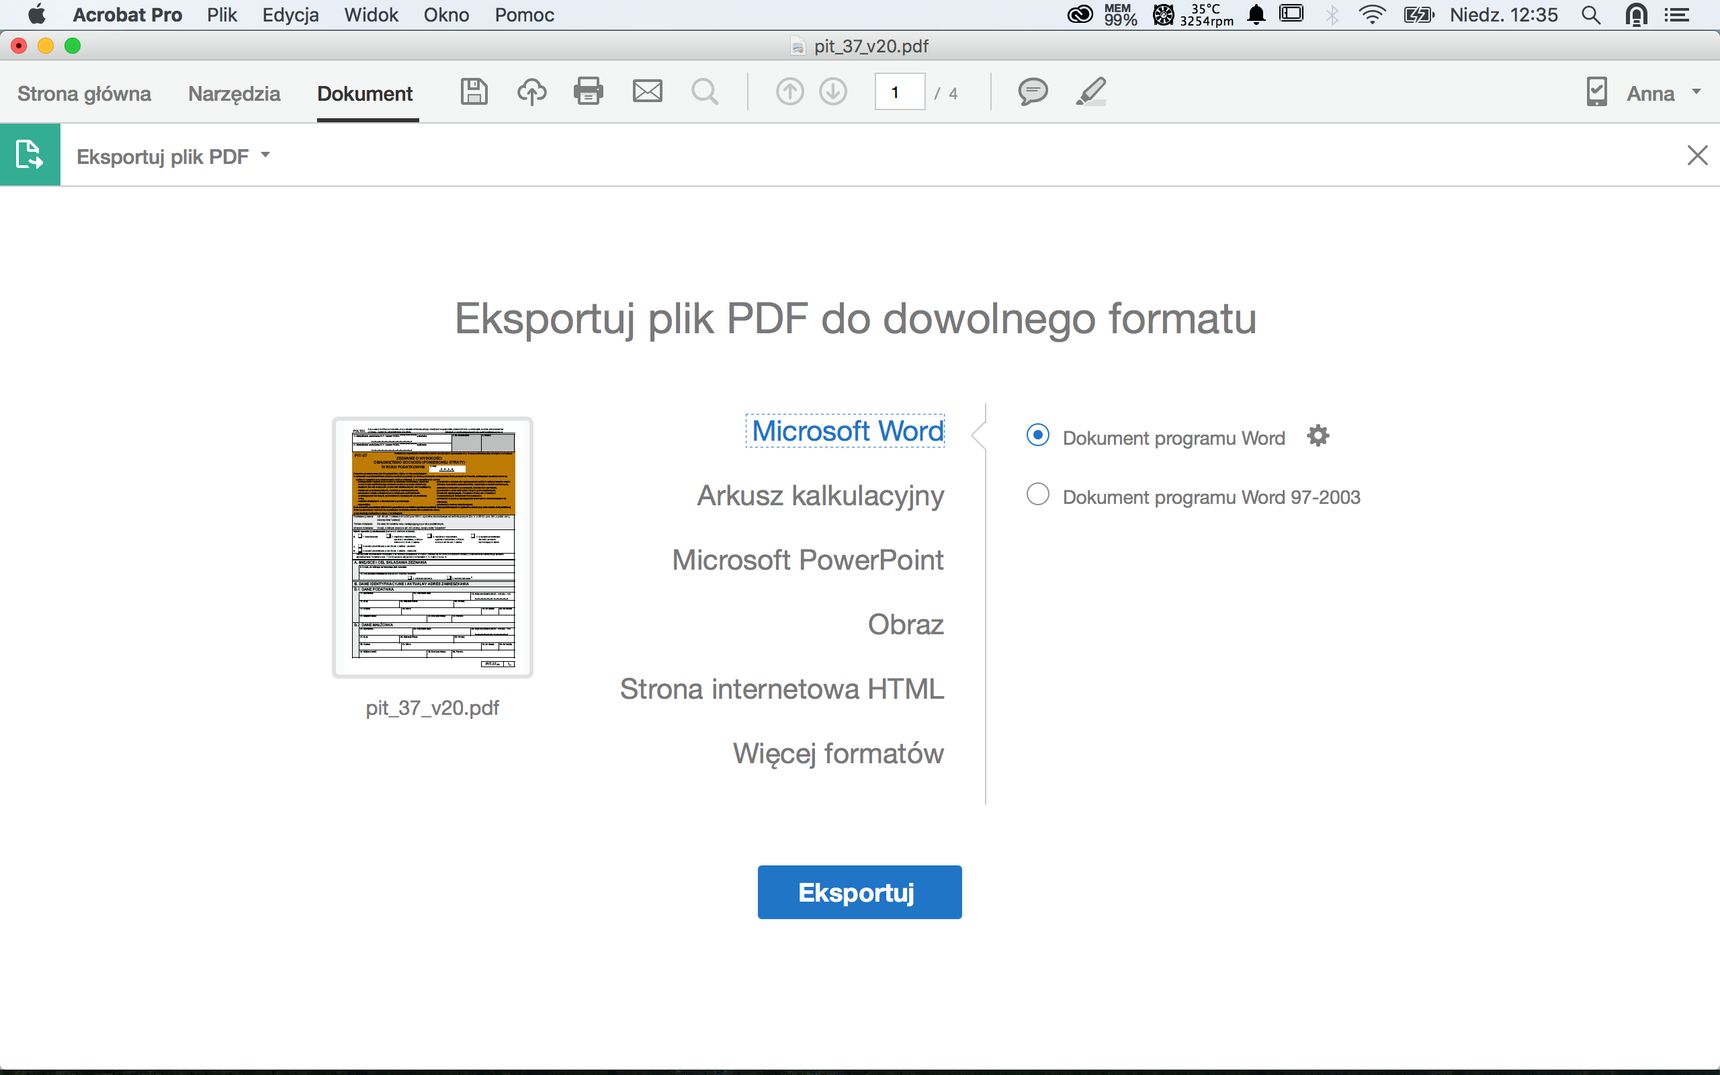Viewport: 1720px width, 1075px height.
Task: Click the Bluetooth menu bar icon
Action: pyautogui.click(x=1332, y=15)
